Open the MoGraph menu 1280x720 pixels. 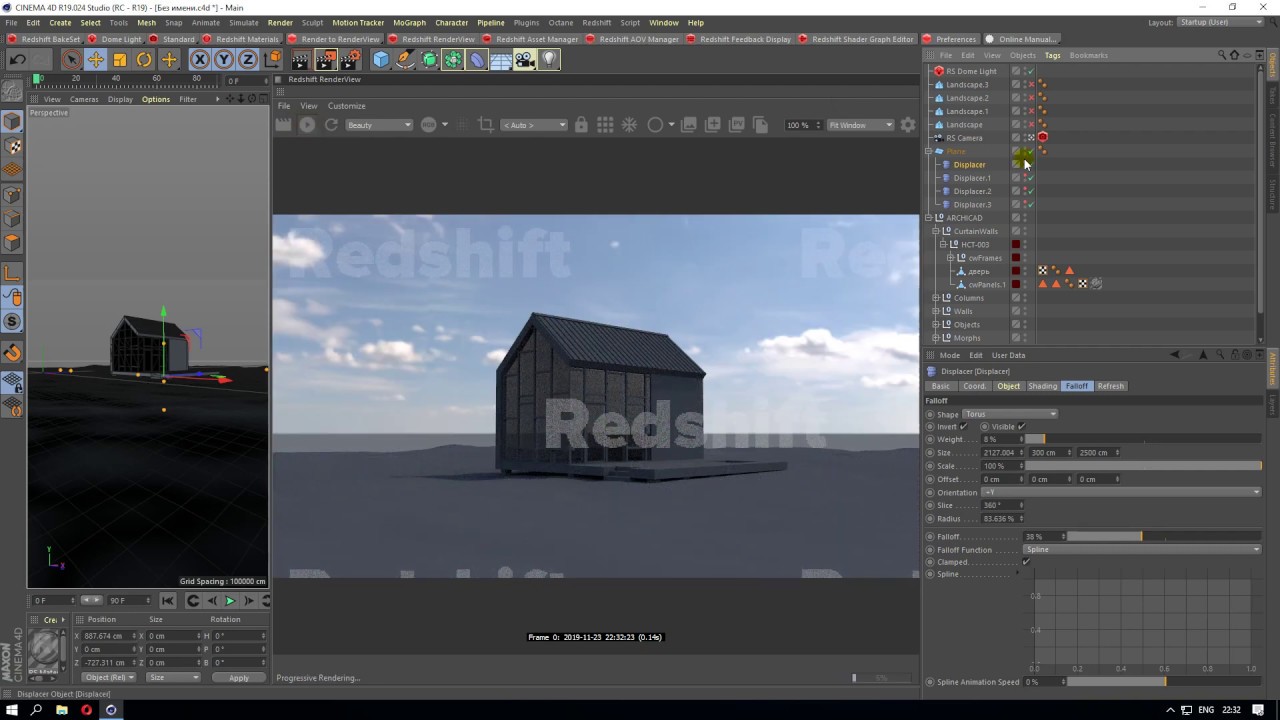click(409, 22)
